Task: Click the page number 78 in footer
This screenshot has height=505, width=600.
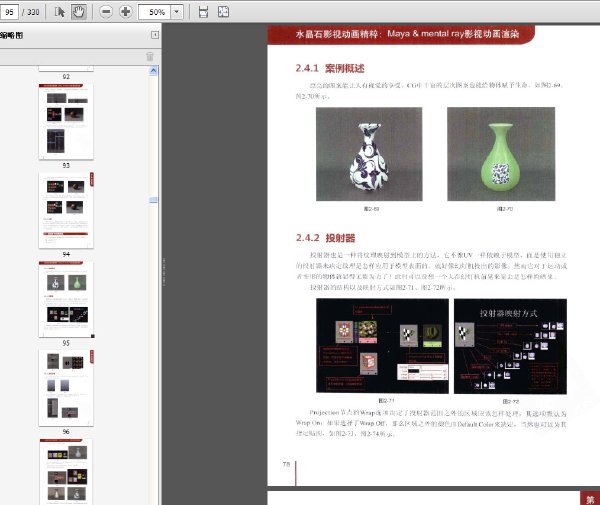Action: pos(286,464)
